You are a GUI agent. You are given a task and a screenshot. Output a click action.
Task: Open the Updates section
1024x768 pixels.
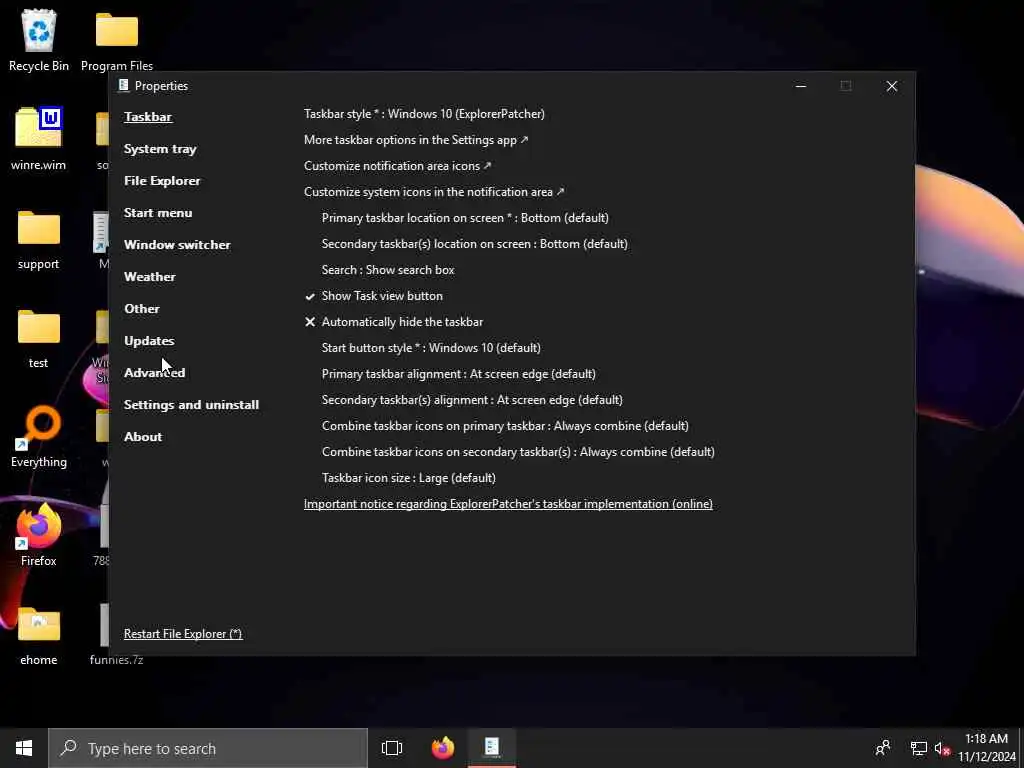click(149, 341)
